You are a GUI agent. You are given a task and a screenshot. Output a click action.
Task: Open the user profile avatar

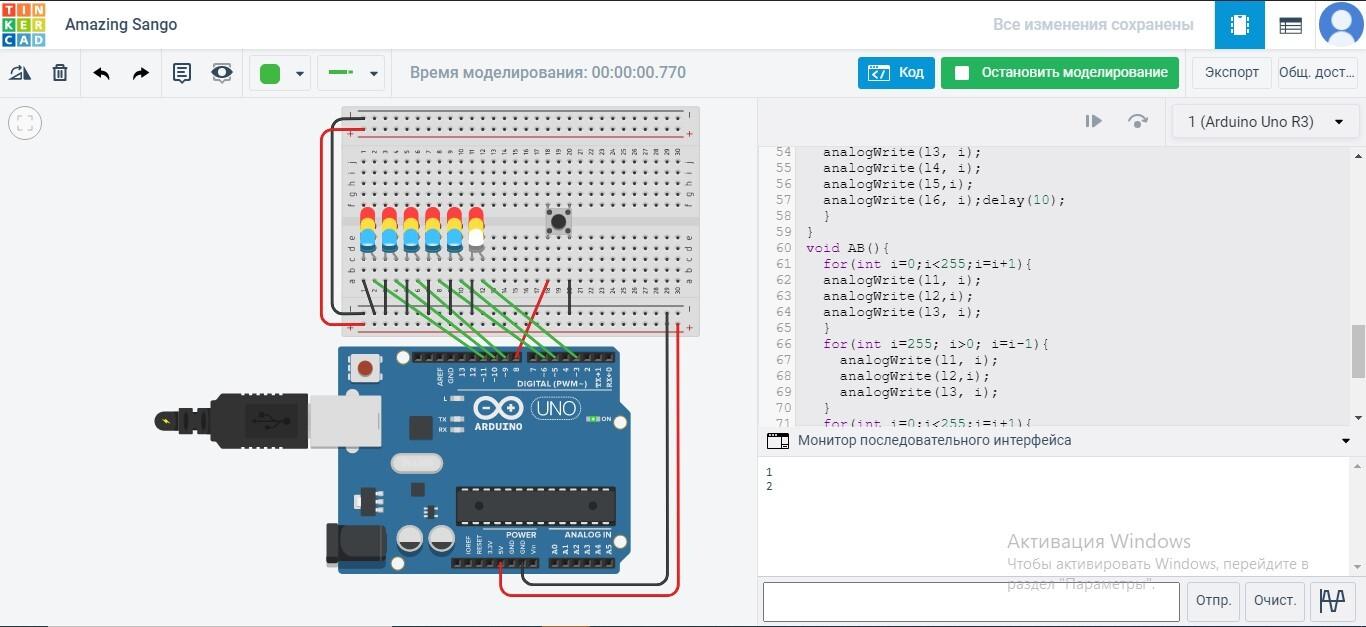[x=1341, y=25]
